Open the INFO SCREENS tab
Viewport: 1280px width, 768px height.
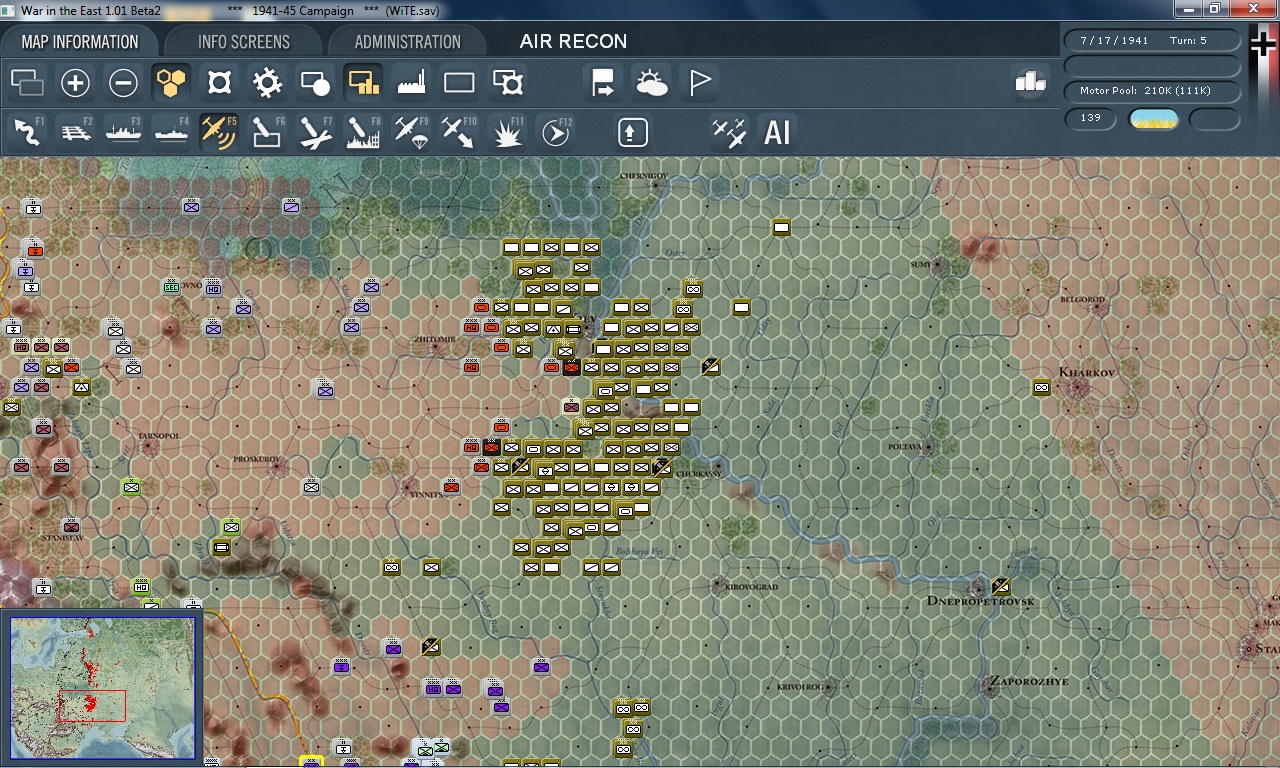click(244, 42)
